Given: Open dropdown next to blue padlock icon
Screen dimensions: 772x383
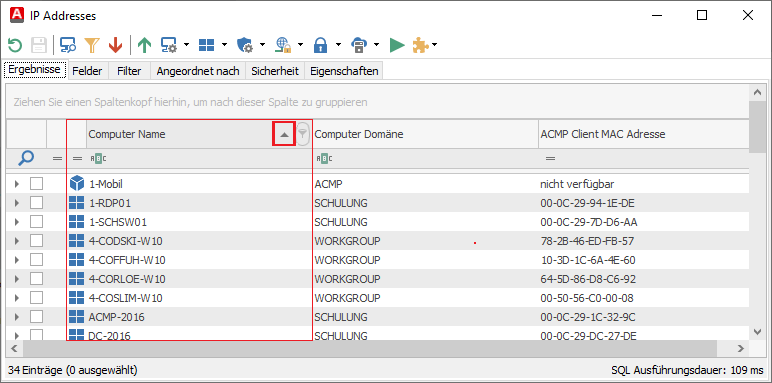Looking at the screenshot, I should click(338, 45).
